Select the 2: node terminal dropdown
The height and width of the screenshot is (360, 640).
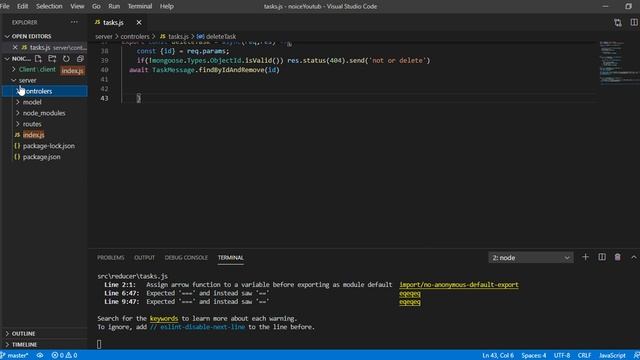click(x=531, y=258)
